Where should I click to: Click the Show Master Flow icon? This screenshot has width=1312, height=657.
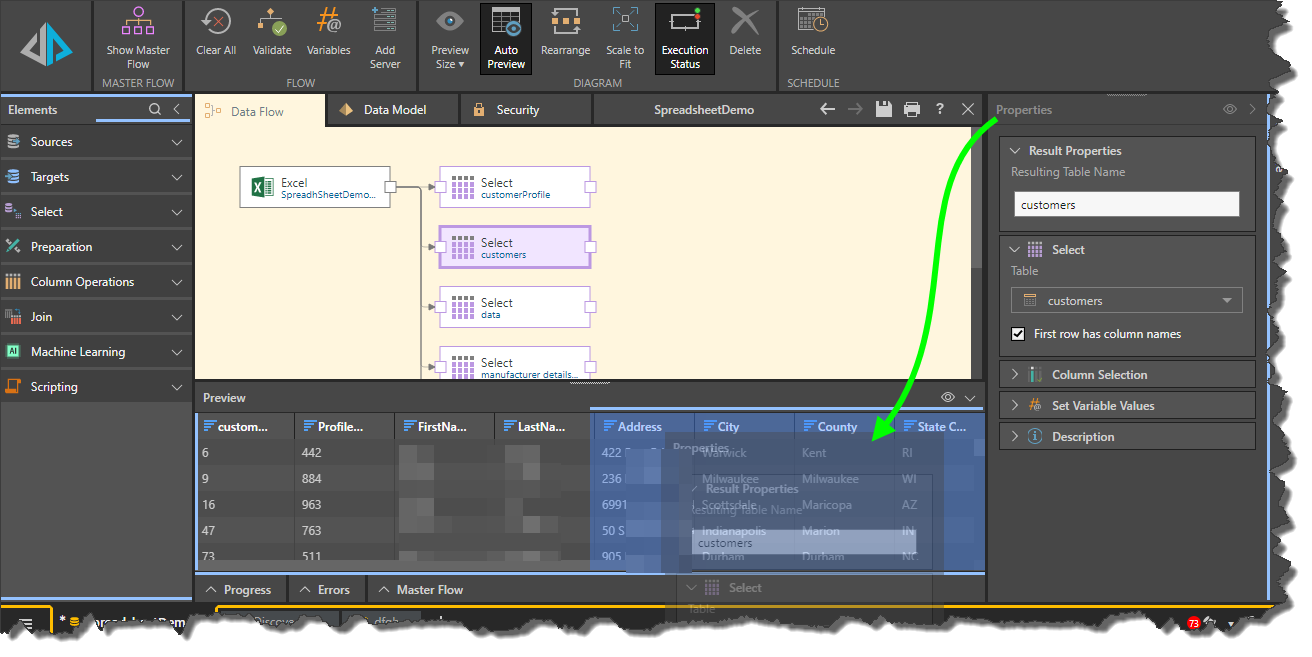tap(138, 23)
